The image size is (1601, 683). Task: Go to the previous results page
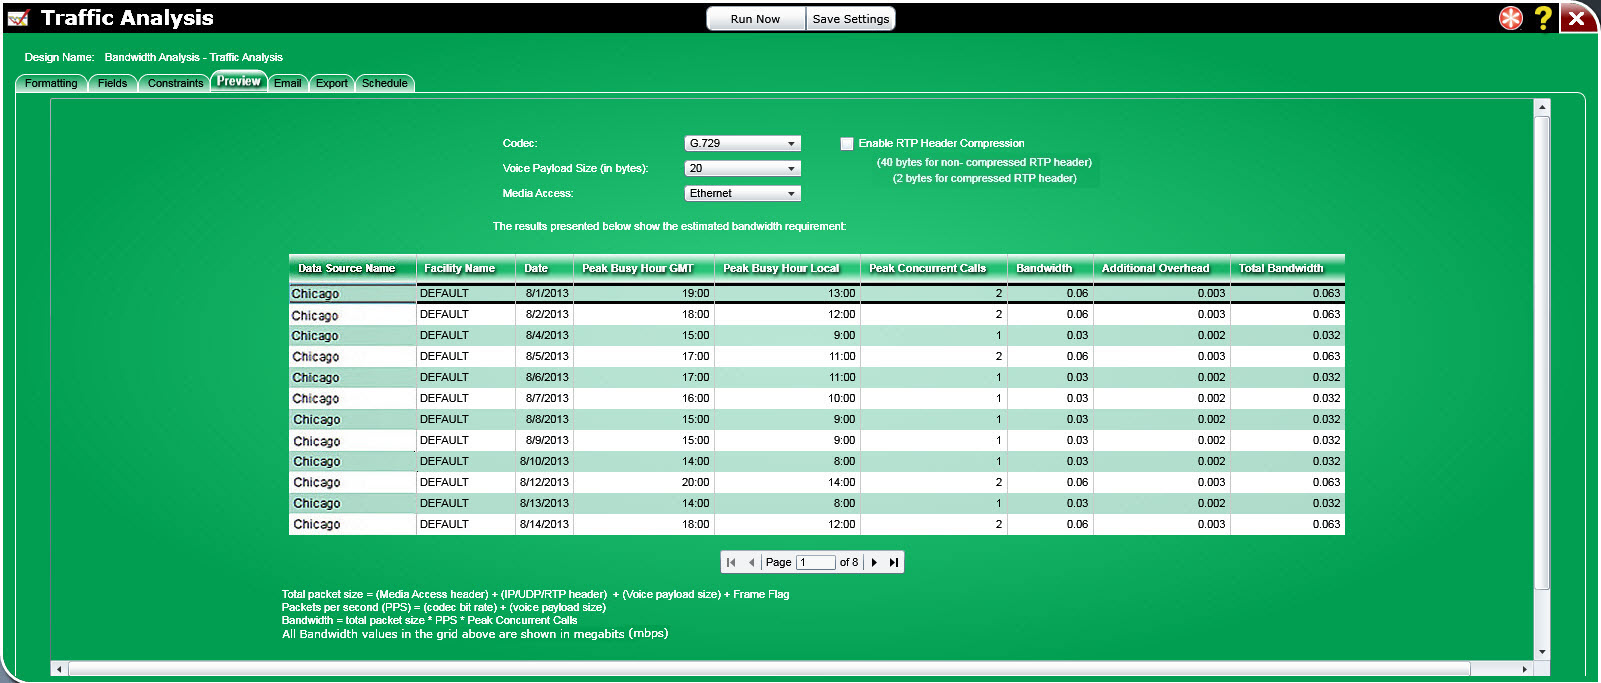pos(751,563)
